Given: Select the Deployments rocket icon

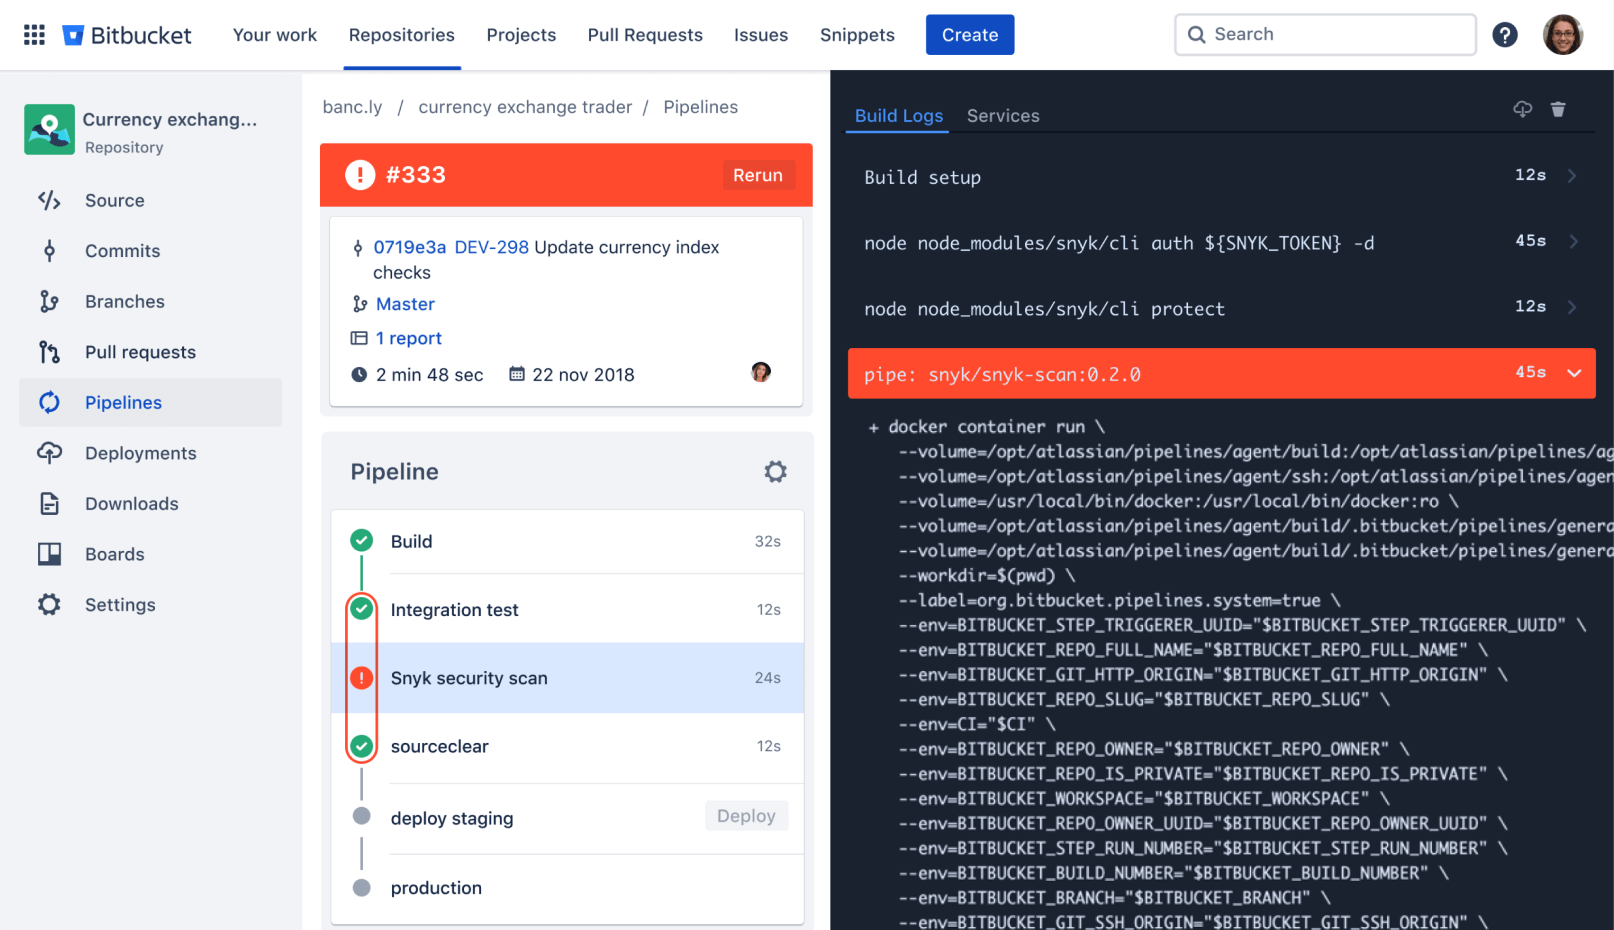Looking at the screenshot, I should tap(50, 453).
